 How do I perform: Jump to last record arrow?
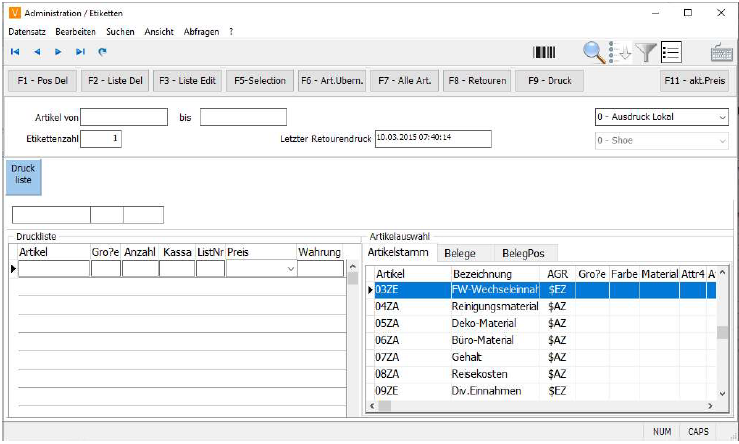(x=81, y=52)
